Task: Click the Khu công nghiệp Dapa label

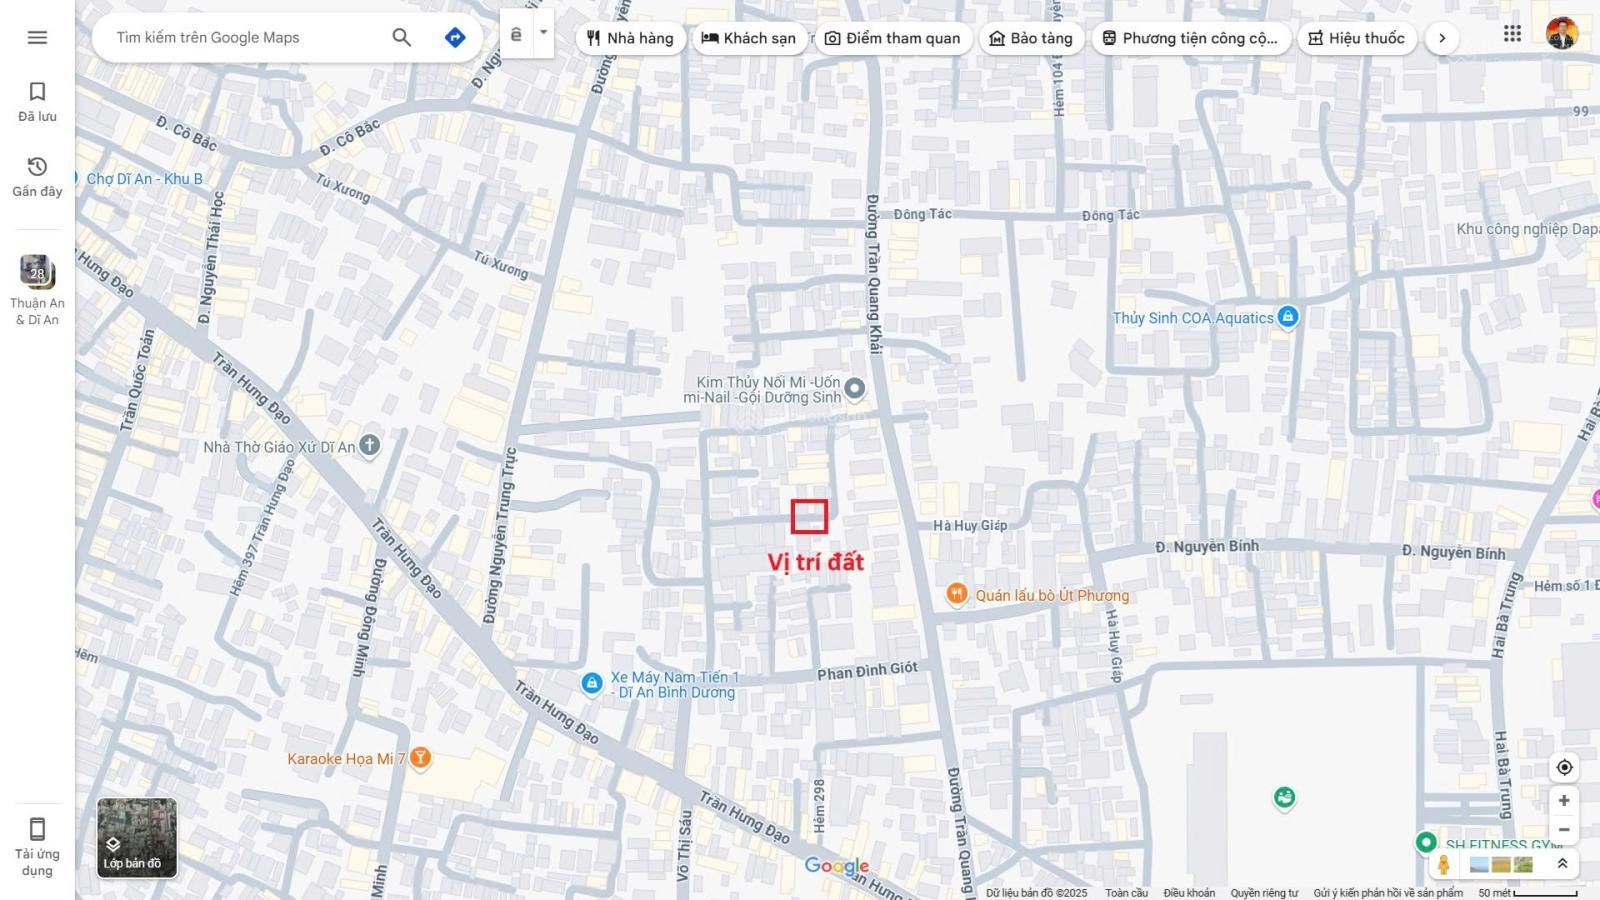Action: (x=1527, y=229)
